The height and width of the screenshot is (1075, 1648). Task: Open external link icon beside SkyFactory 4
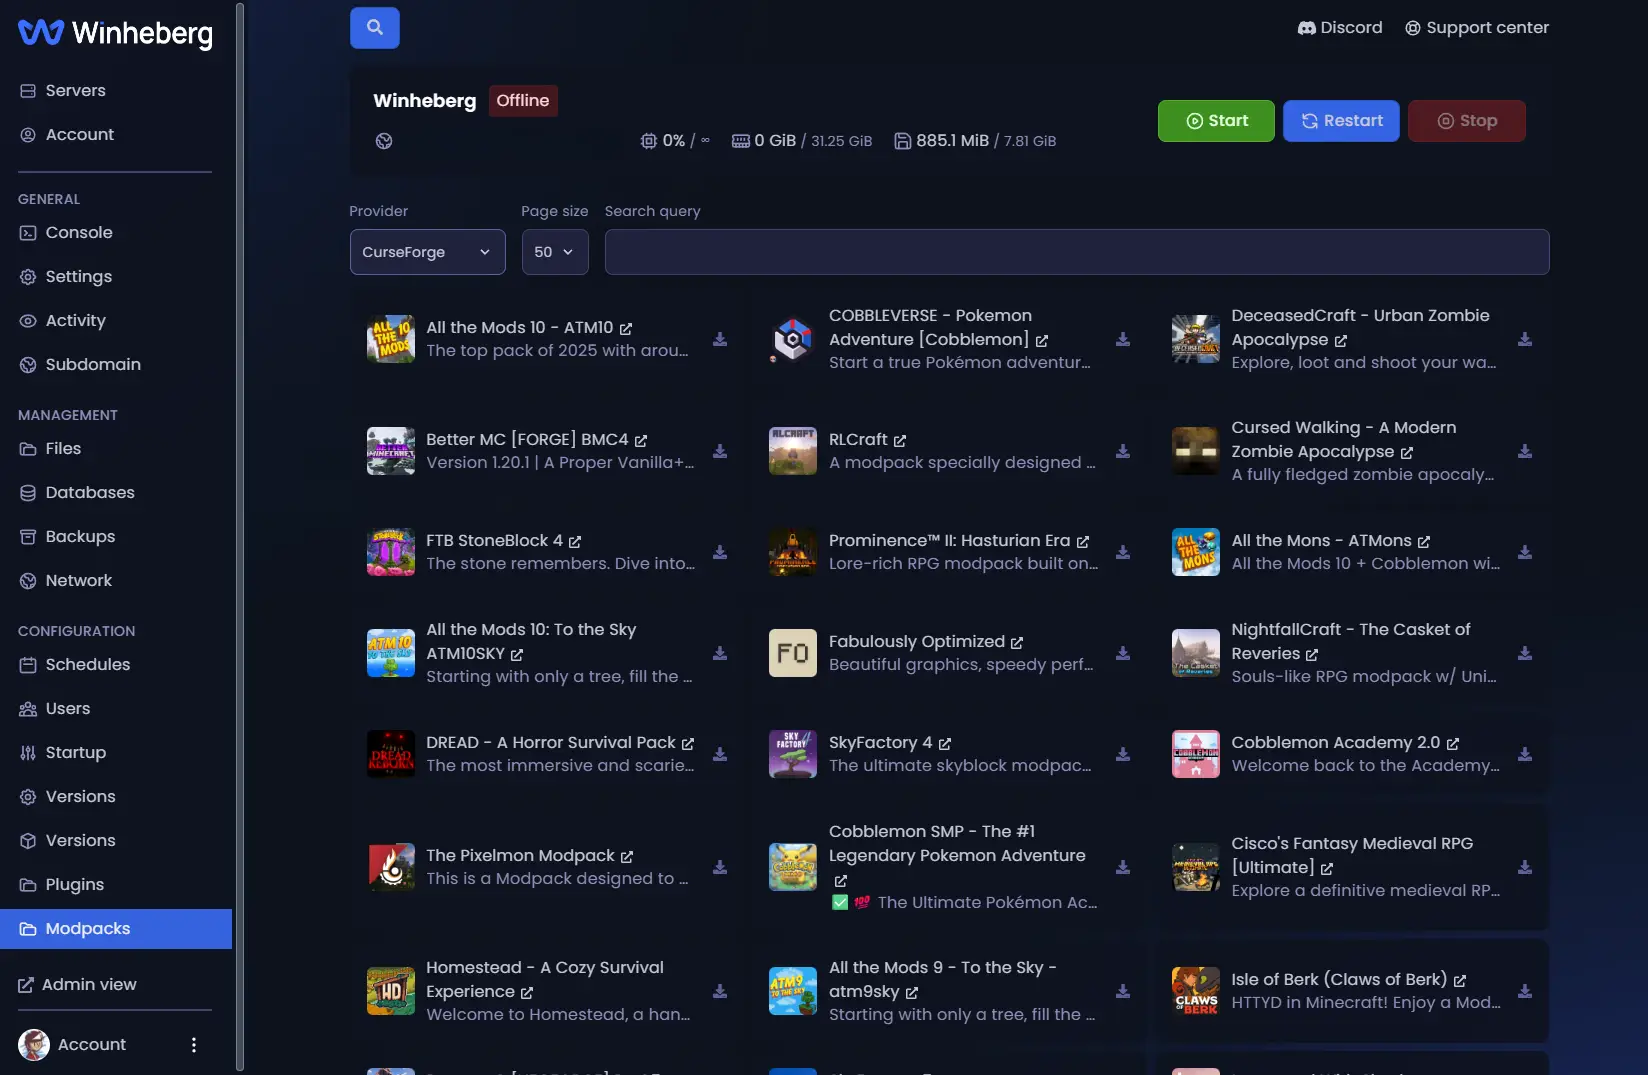(x=945, y=743)
